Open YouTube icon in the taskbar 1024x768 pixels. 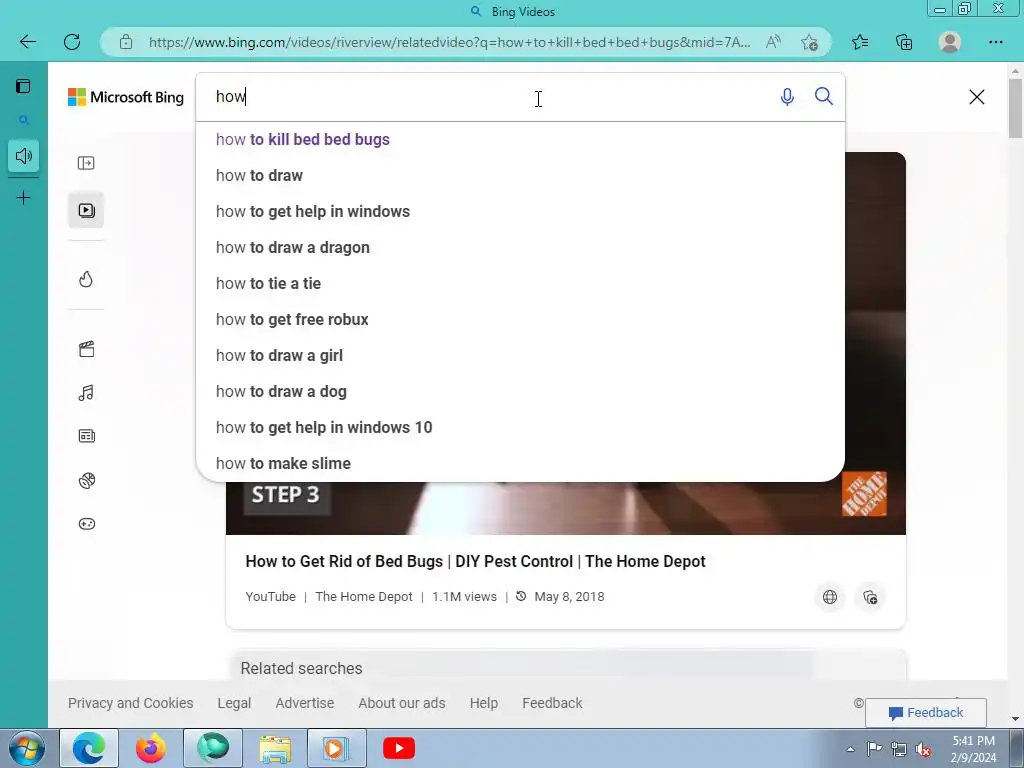(x=399, y=748)
